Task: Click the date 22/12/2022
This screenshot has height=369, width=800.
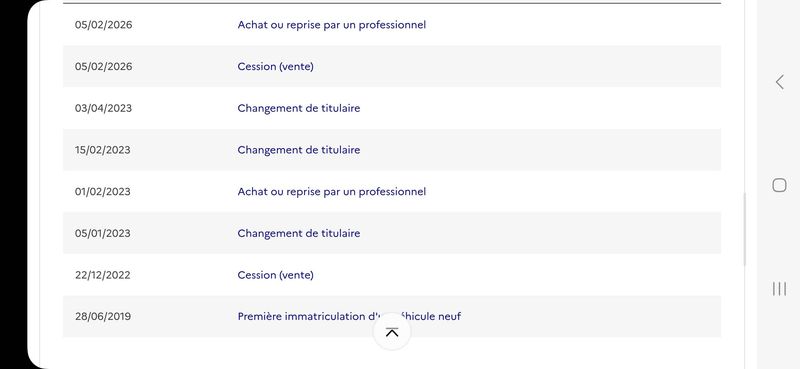Action: (x=103, y=275)
